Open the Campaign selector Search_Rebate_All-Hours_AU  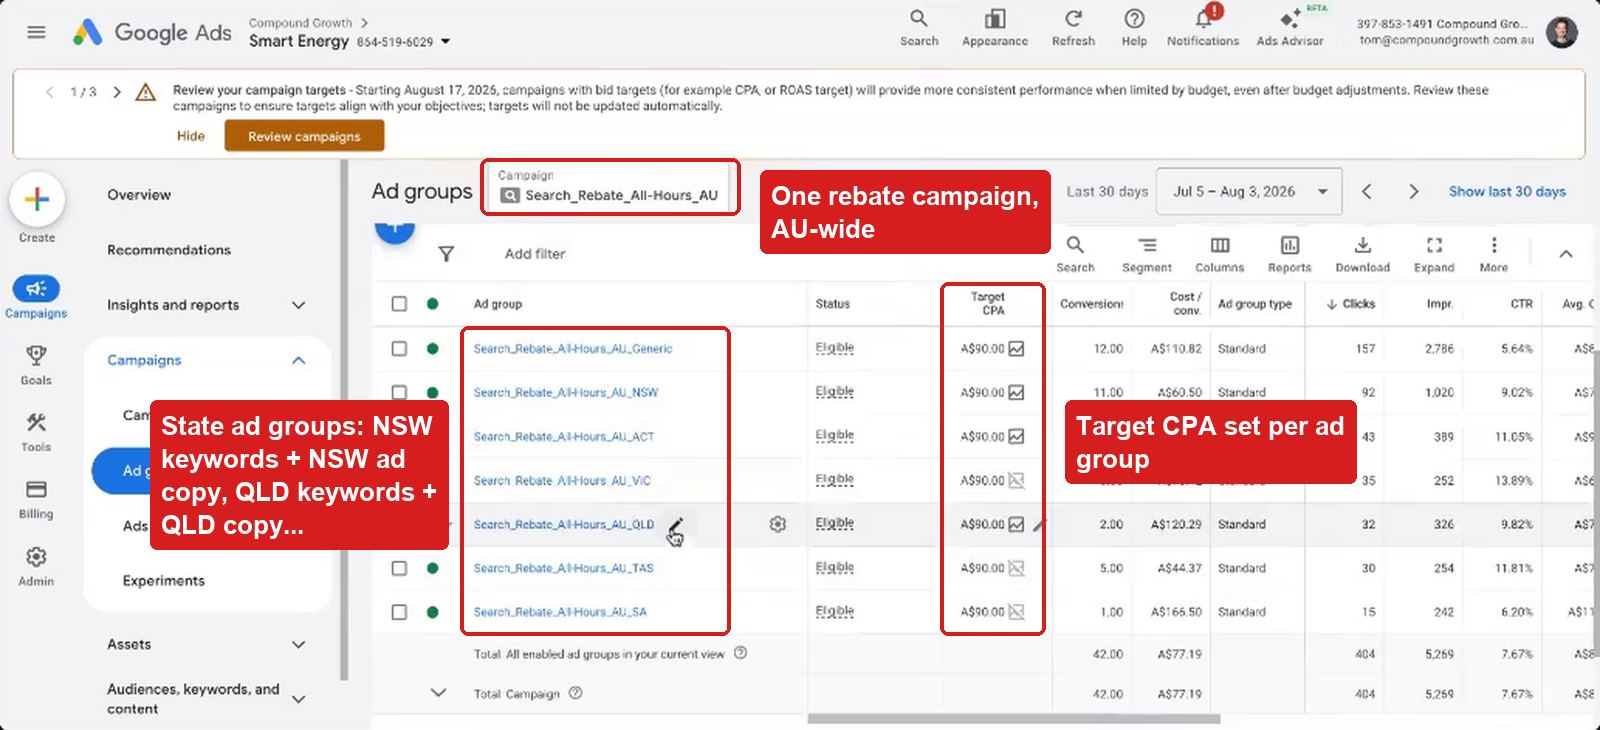tap(610, 187)
